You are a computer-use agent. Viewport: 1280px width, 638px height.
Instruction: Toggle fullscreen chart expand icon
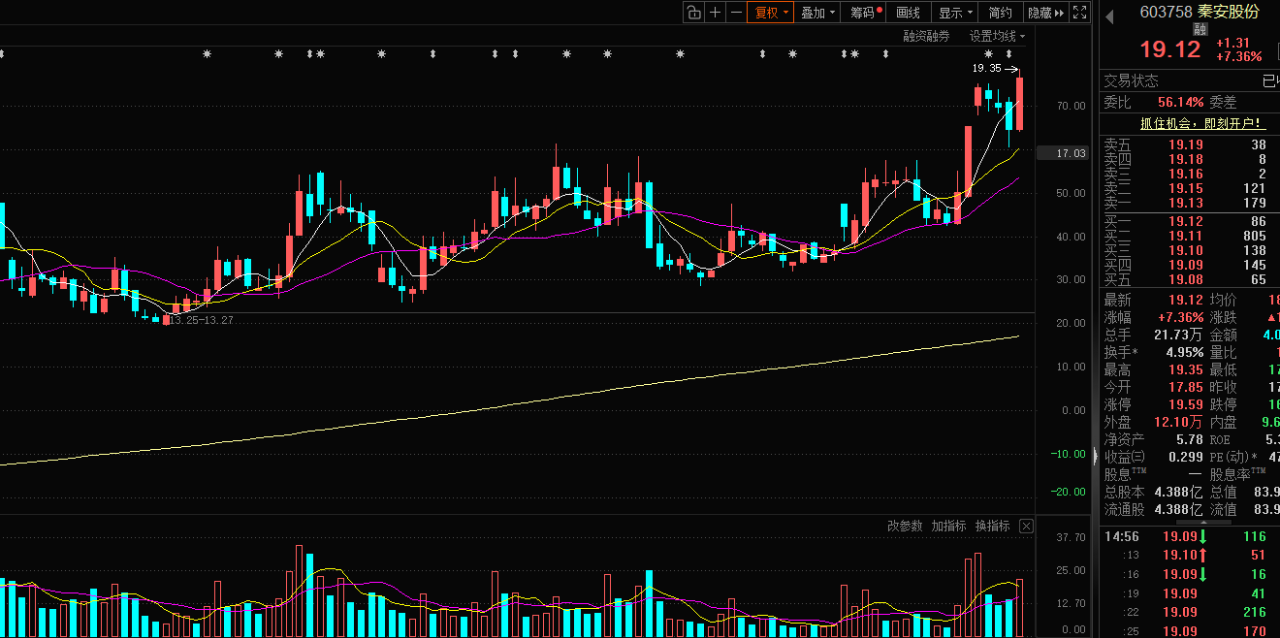click(x=1080, y=12)
